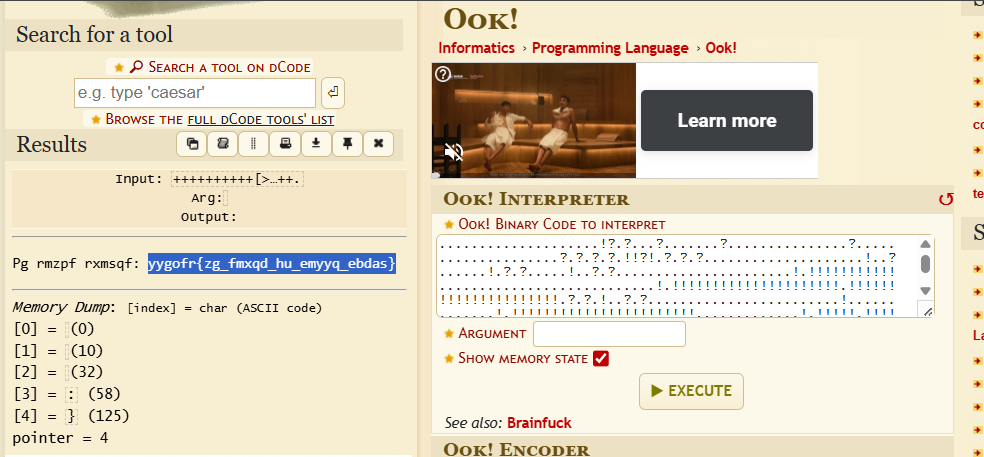Reset the Ook! Interpreter with red arrow
Image resolution: width=984 pixels, height=457 pixels.
945,200
